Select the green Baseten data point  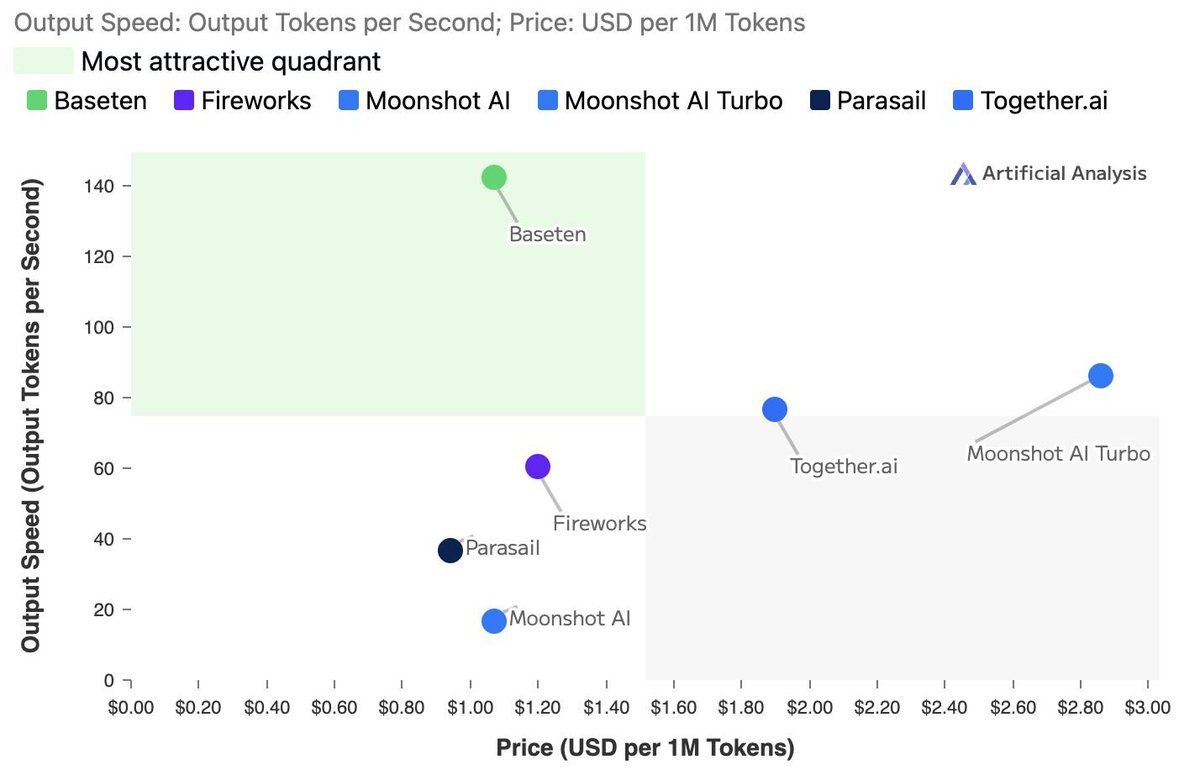coord(494,178)
